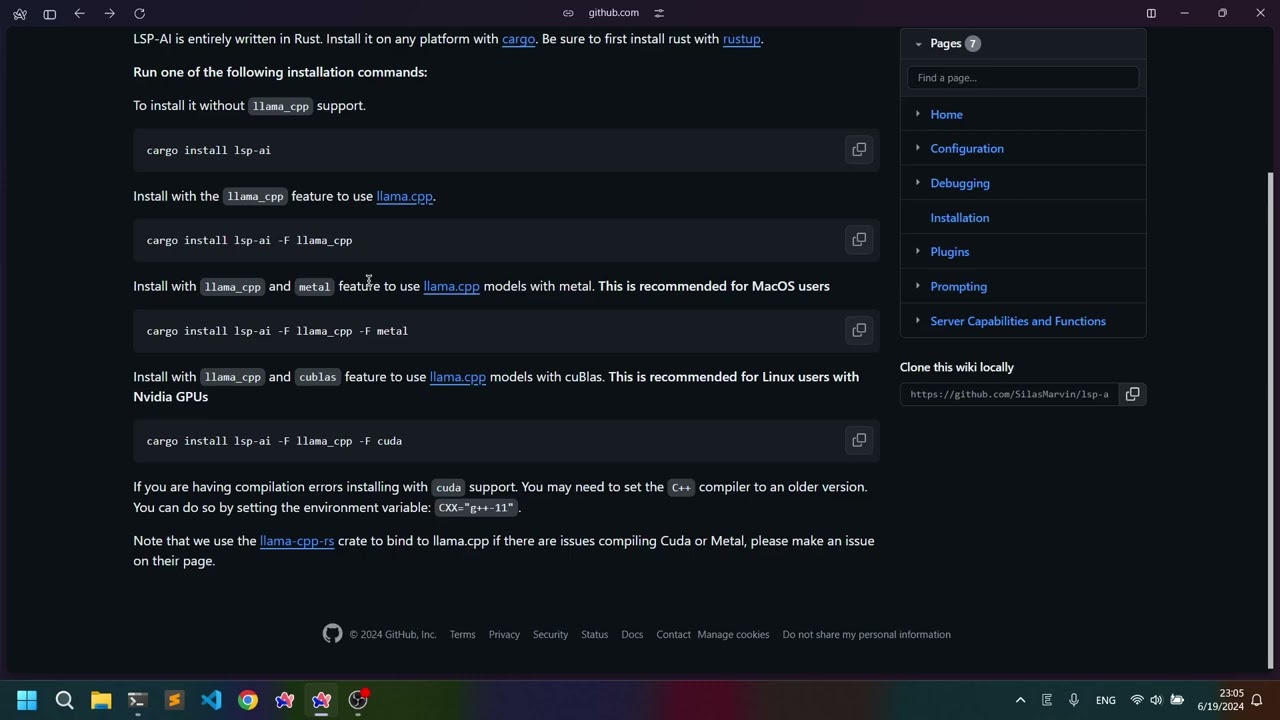Viewport: 1280px width, 720px height.
Task: Expand the Prompting page entry
Action: tap(917, 286)
